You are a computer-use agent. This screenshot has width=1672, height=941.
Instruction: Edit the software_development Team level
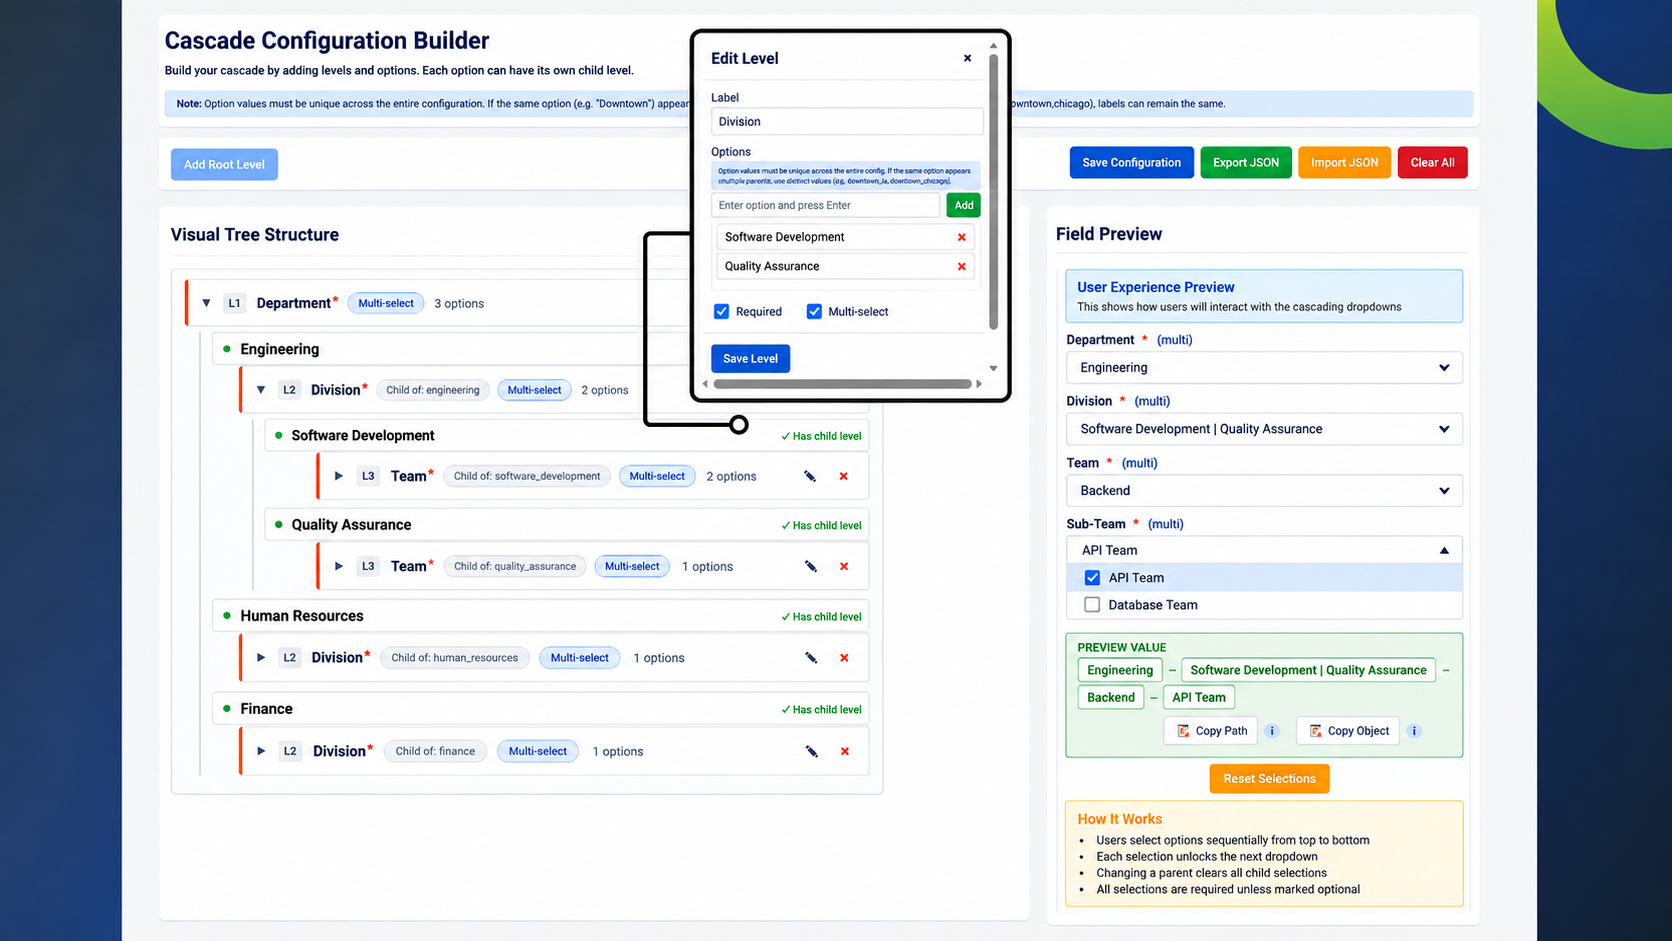pyautogui.click(x=810, y=476)
